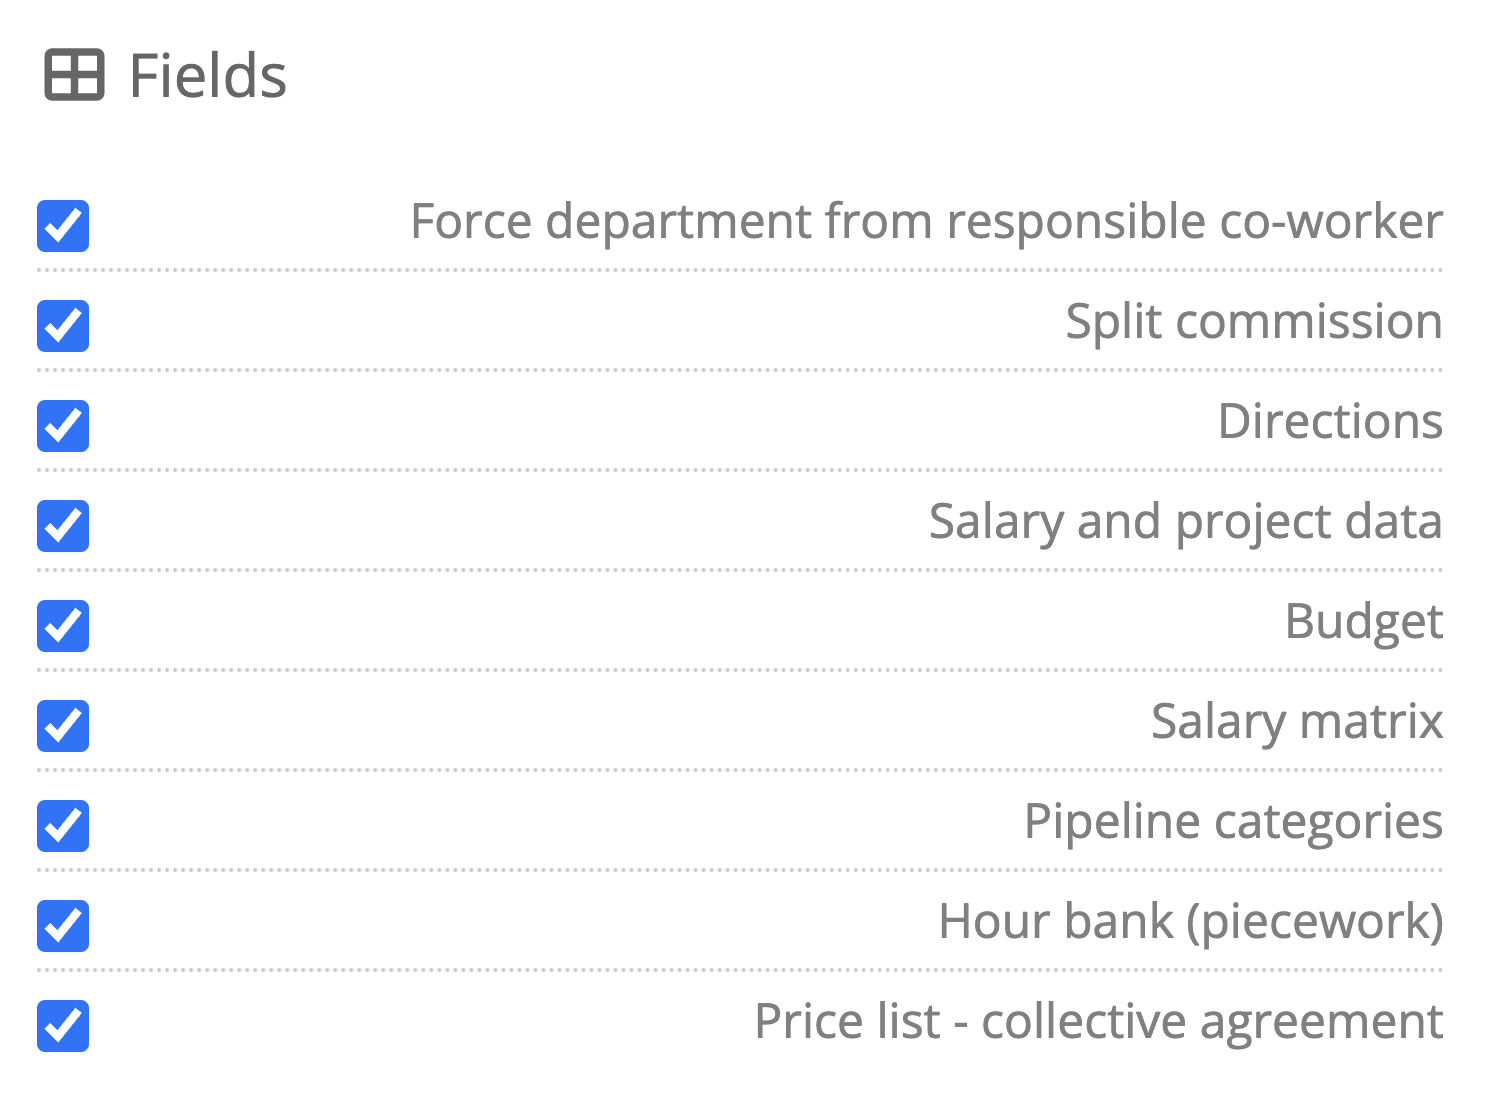Uncheck Salary and project data
This screenshot has width=1486, height=1098.
(63, 526)
